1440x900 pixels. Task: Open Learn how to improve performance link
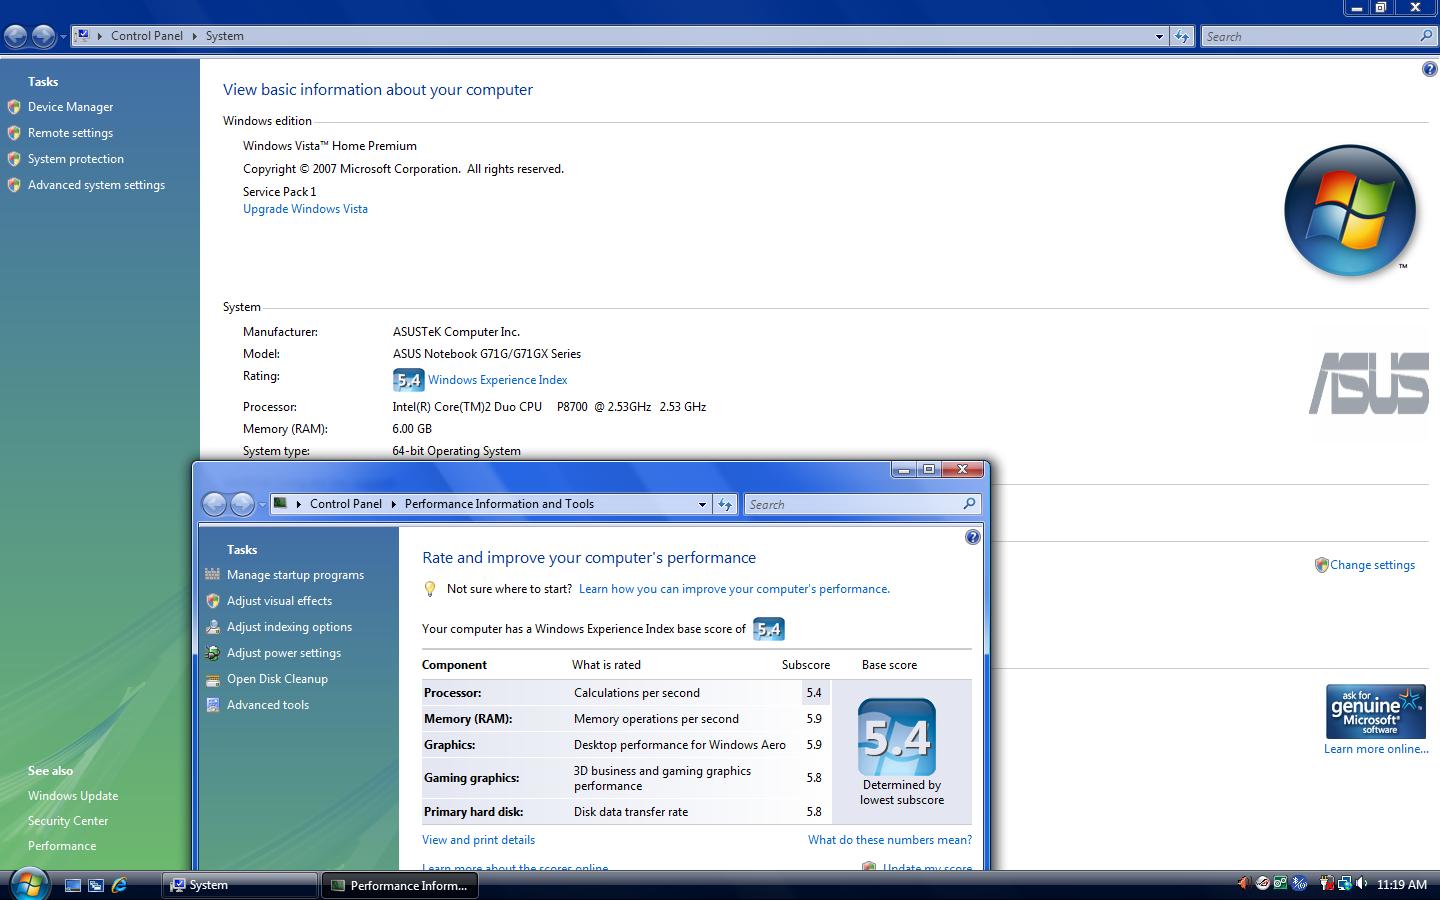click(734, 589)
